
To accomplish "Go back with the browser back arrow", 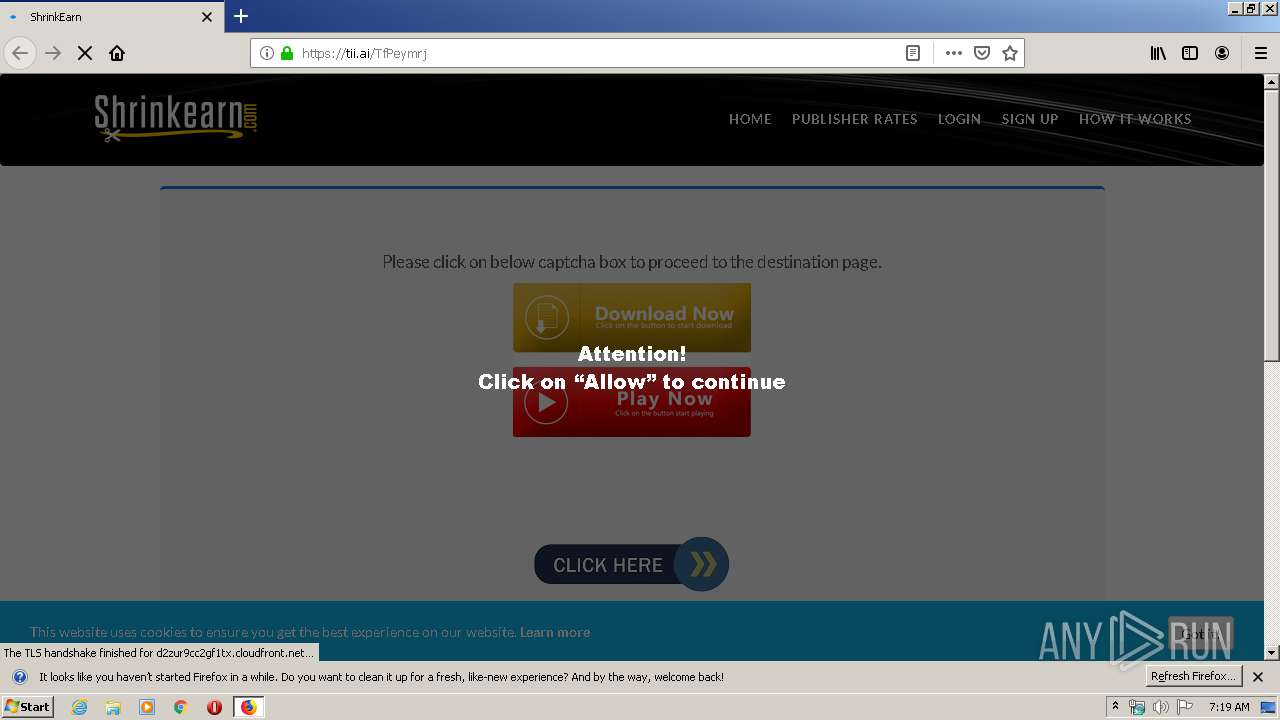I will (20, 53).
